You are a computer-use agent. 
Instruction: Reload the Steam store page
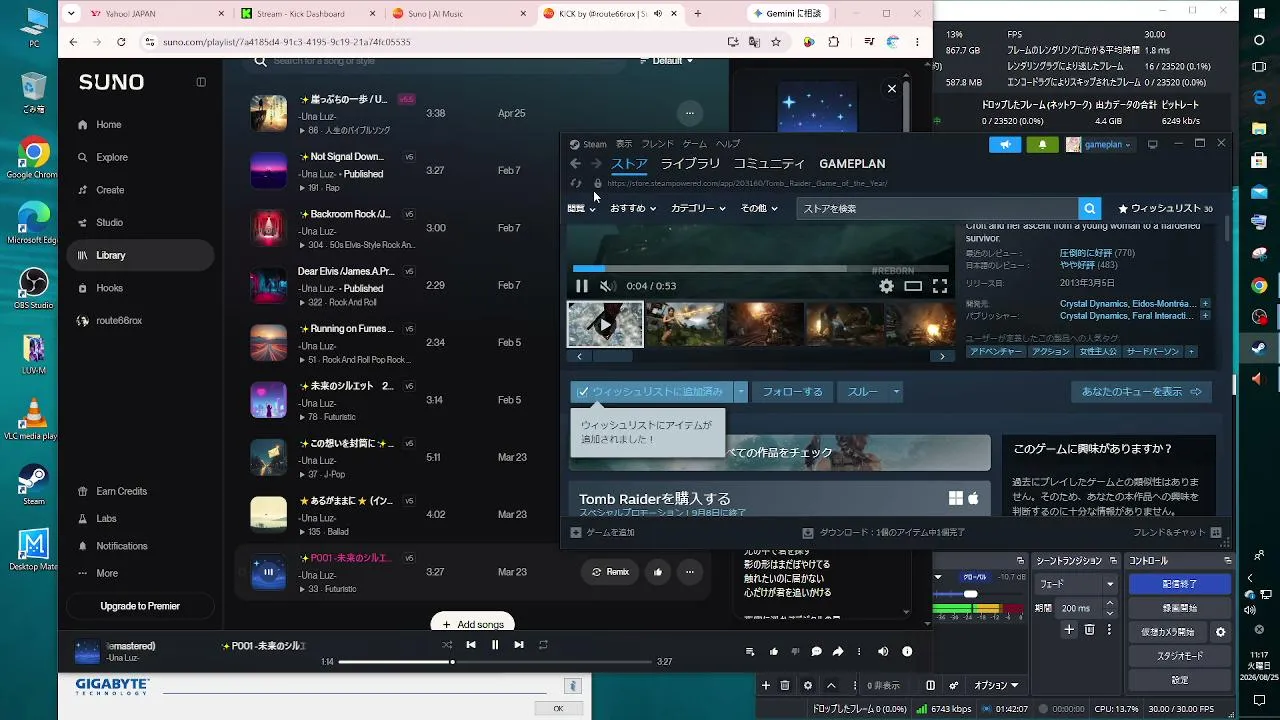pos(575,183)
